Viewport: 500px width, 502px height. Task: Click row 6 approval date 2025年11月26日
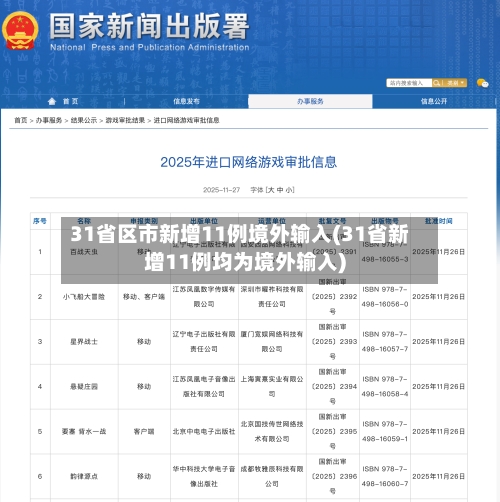(439, 477)
